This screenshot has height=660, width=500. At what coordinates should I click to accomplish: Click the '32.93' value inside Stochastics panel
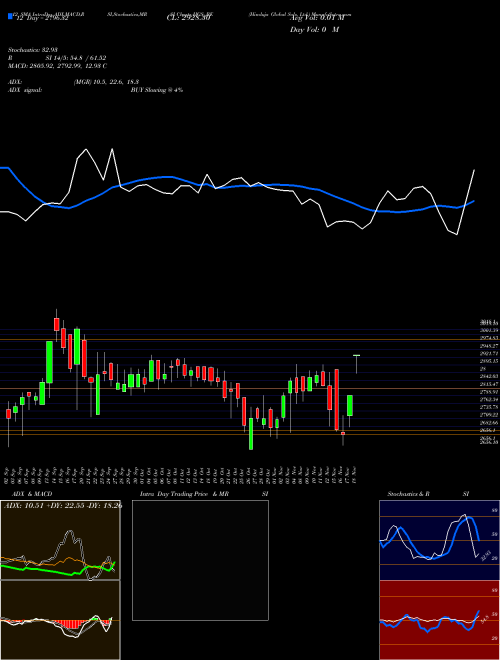point(486,555)
